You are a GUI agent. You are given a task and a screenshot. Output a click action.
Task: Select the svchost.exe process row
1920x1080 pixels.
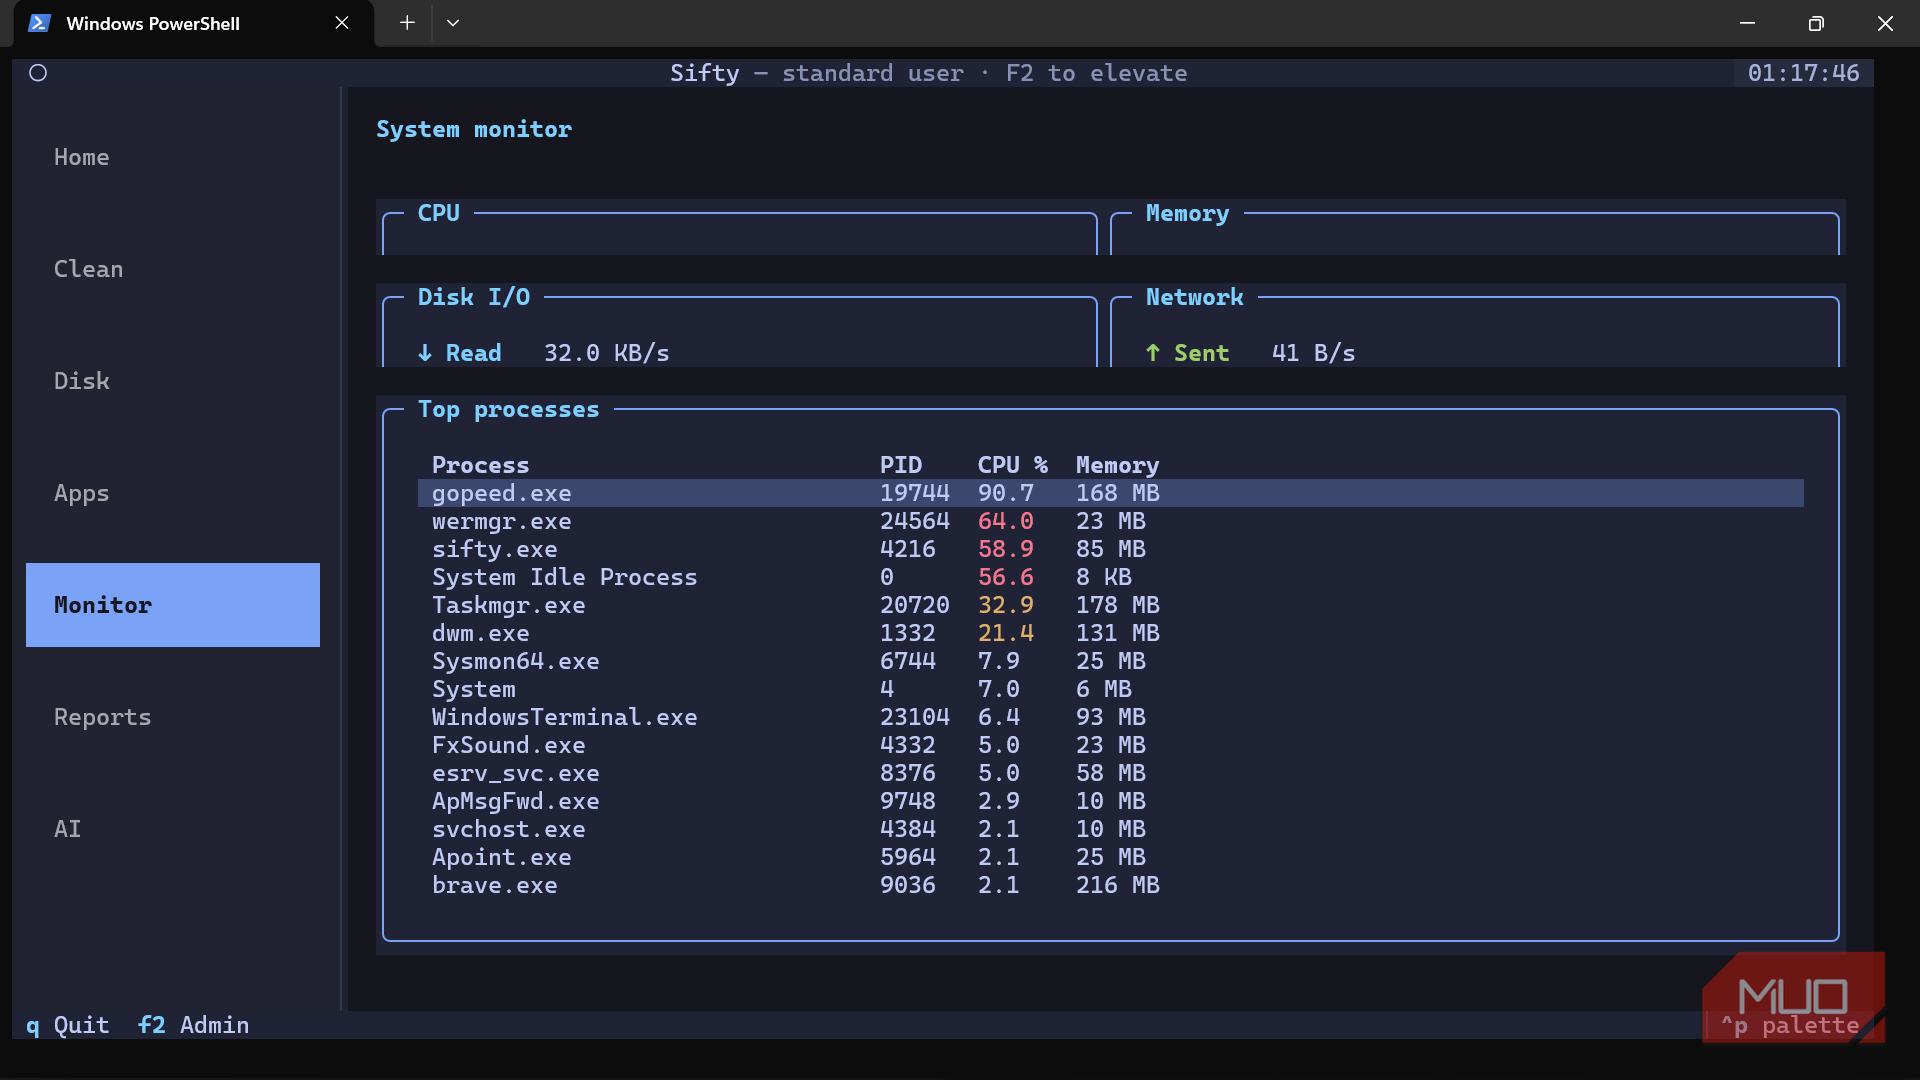pos(1111,829)
